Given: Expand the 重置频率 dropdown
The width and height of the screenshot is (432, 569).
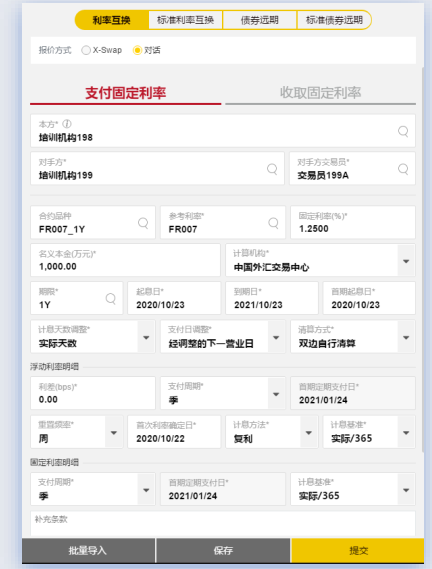Looking at the screenshot, I should tap(114, 433).
